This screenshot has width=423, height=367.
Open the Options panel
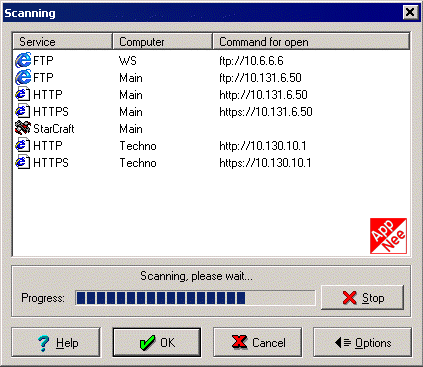[363, 342]
